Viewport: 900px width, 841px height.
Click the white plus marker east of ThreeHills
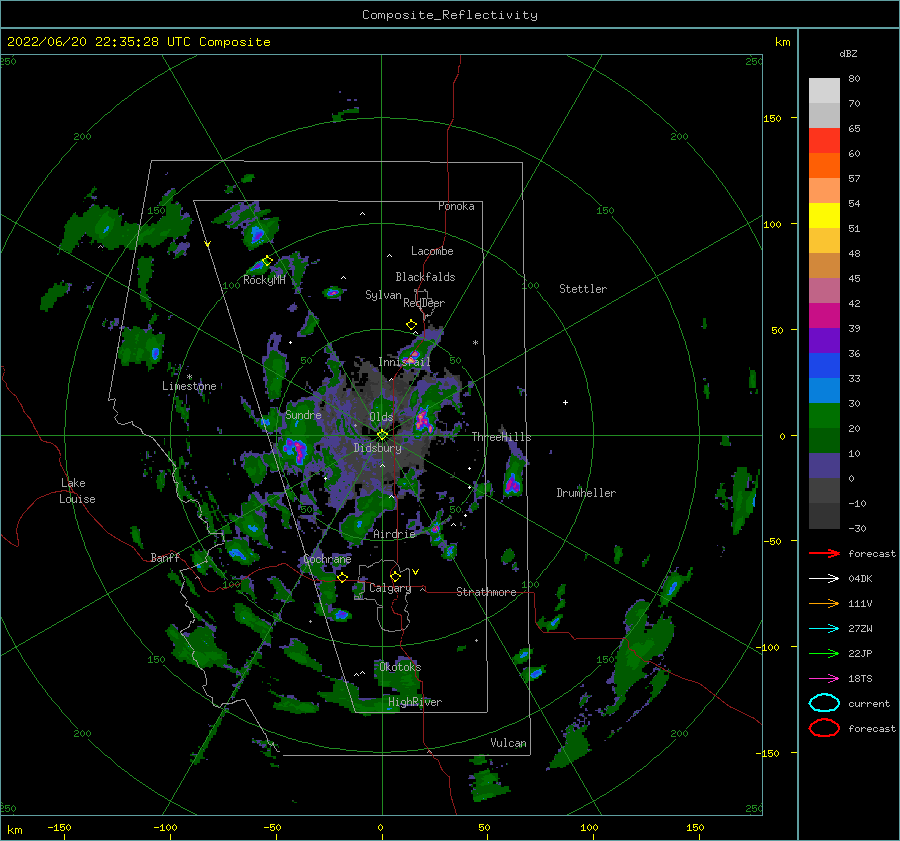[x=565, y=402]
